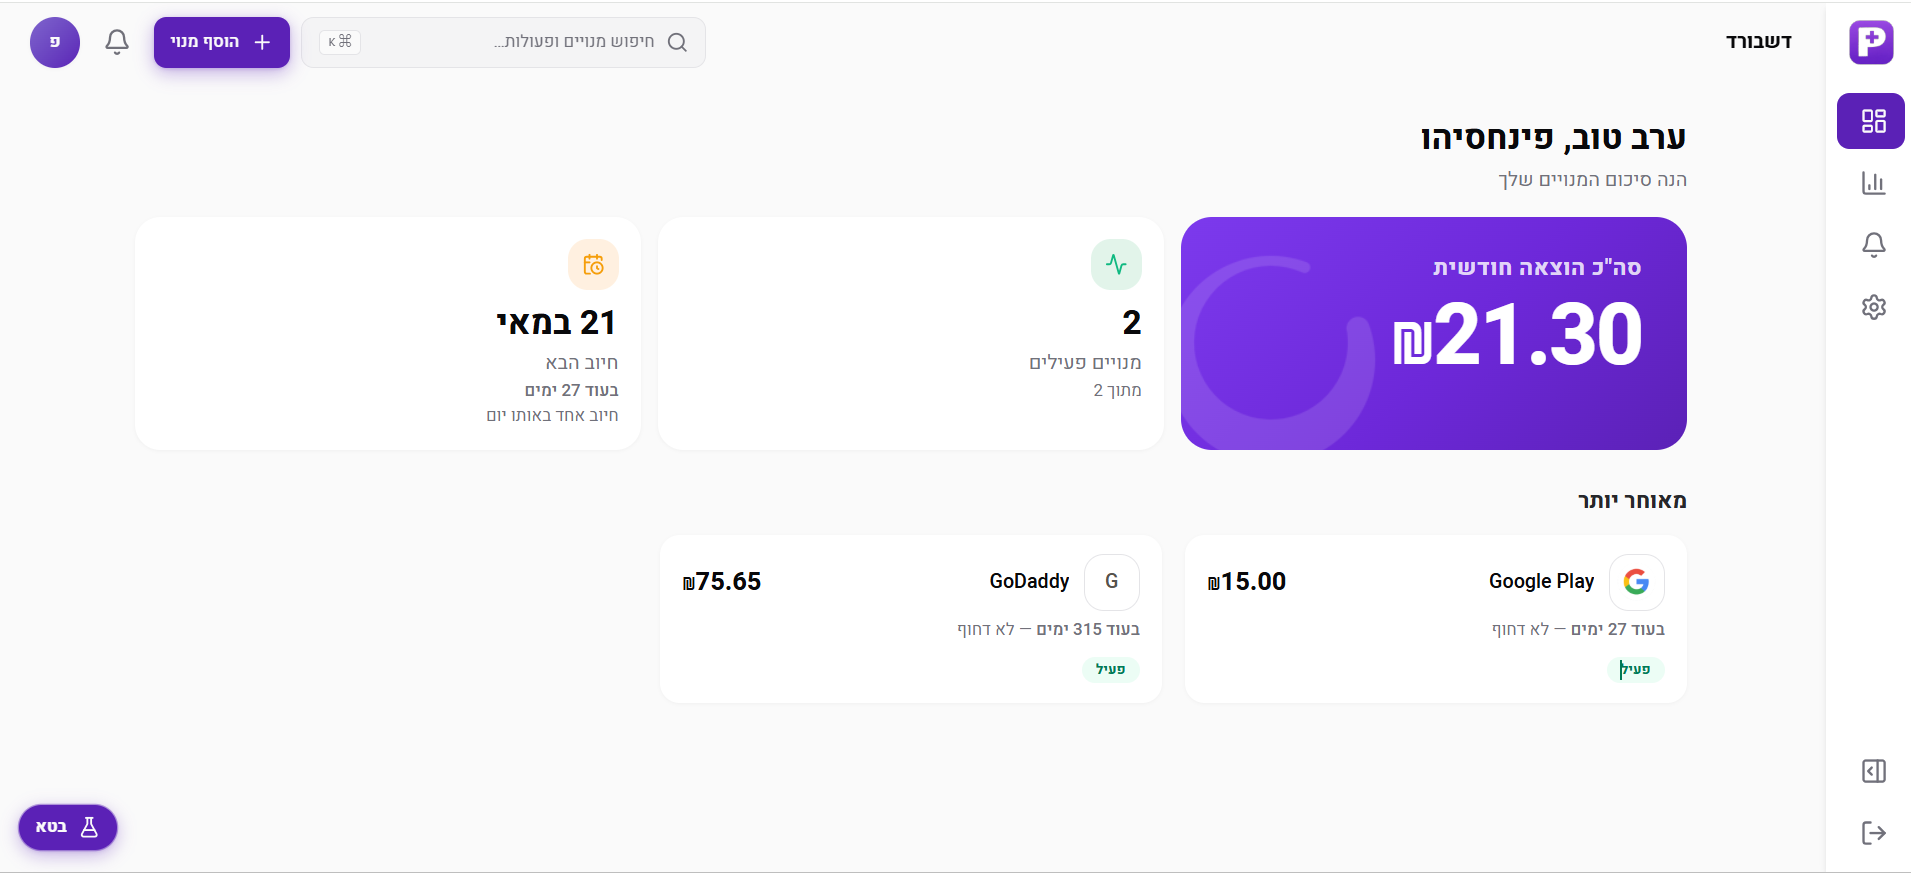Click the Google logo on the Google Play card
Screen dimensions: 1911x873
pyautogui.click(x=1635, y=581)
